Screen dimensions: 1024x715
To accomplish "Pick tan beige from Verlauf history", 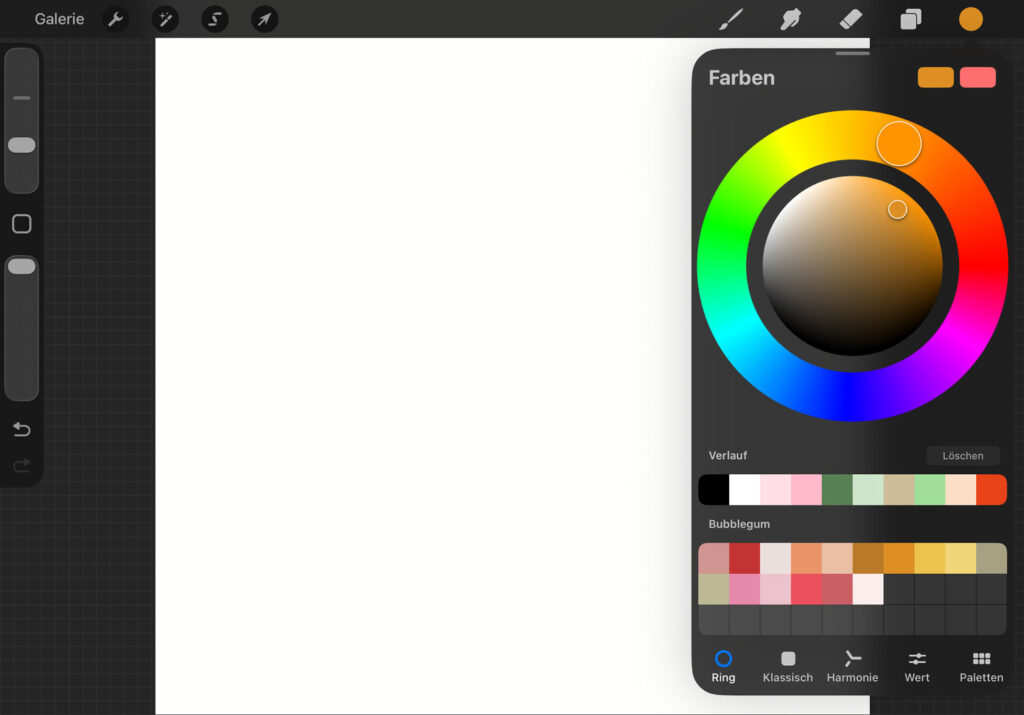I will click(899, 490).
